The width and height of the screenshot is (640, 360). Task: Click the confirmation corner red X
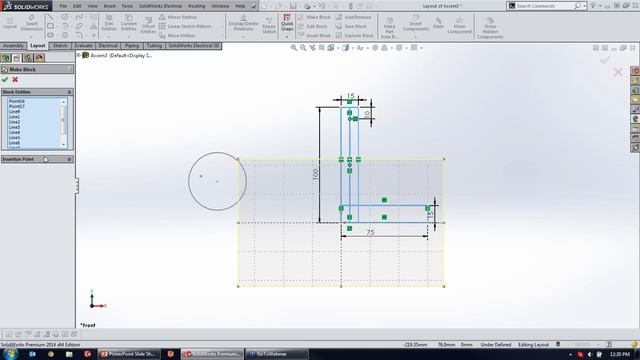click(x=618, y=72)
